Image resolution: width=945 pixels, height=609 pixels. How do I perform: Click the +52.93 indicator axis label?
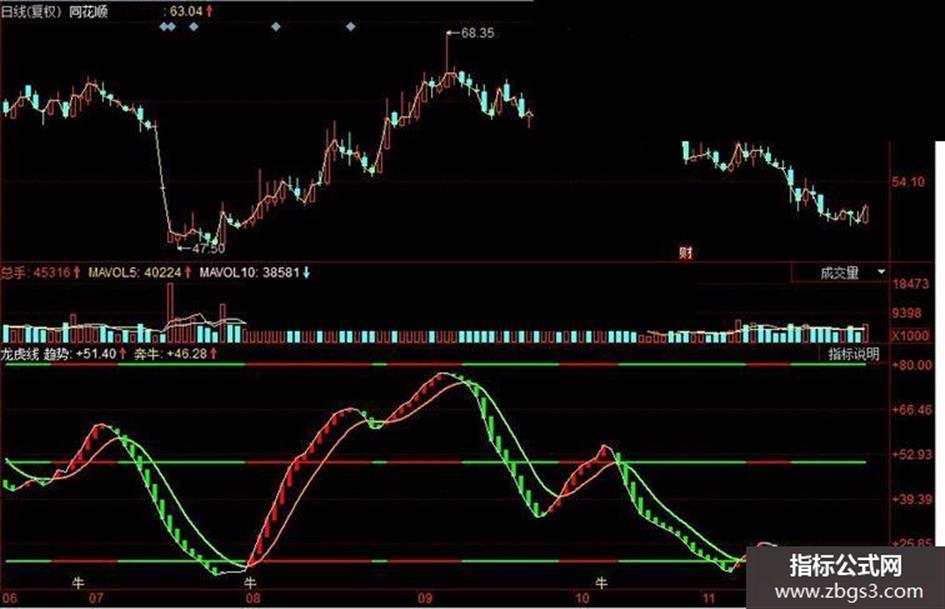coord(912,454)
